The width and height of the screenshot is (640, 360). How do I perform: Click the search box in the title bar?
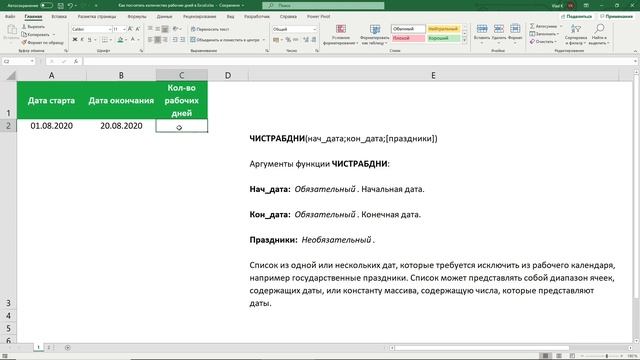point(323,6)
